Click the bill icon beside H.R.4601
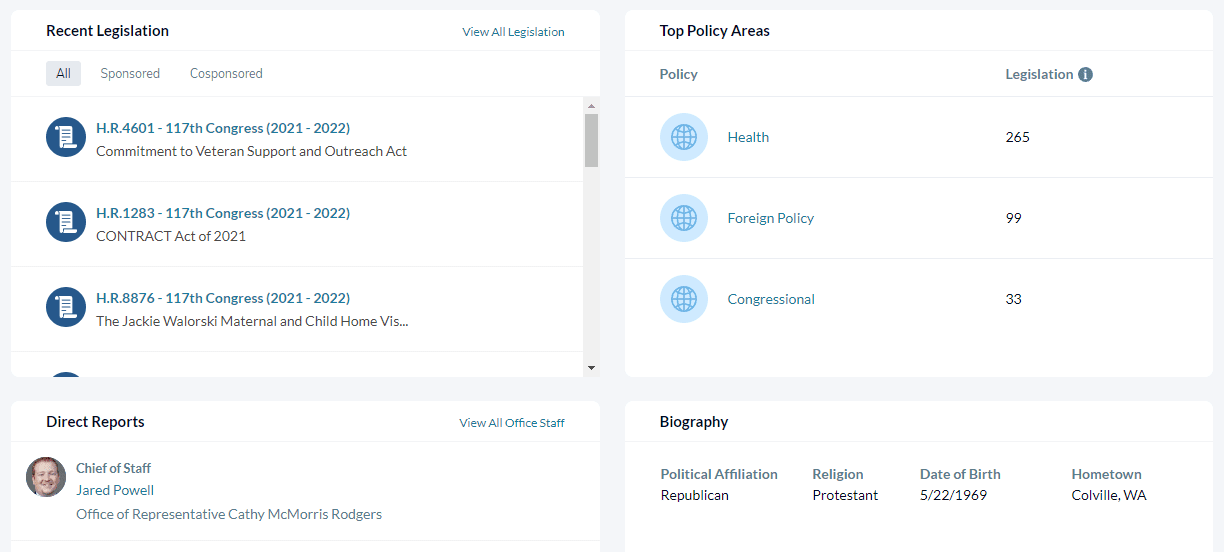Screen dimensions: 1224x552 (66, 137)
